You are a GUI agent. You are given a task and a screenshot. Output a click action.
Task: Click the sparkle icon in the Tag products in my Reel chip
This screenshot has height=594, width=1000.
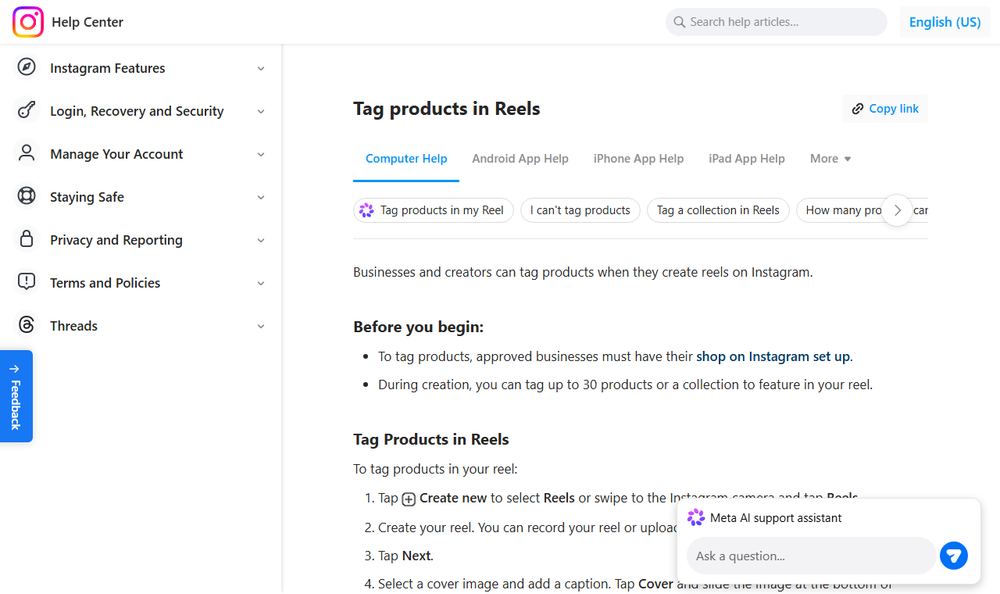(366, 210)
